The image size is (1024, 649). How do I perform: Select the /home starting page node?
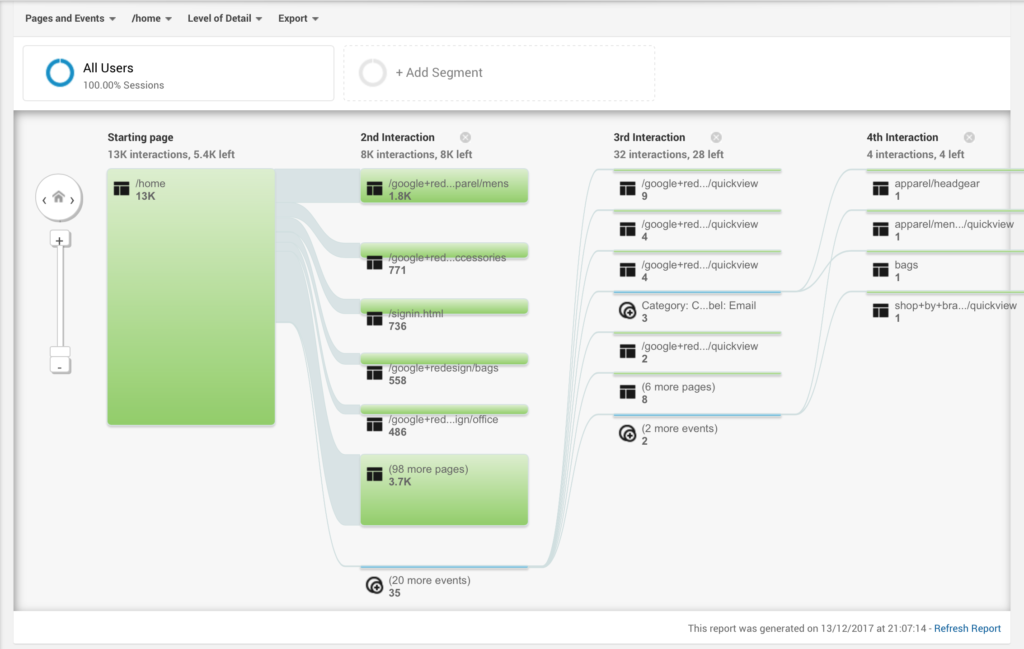point(191,297)
